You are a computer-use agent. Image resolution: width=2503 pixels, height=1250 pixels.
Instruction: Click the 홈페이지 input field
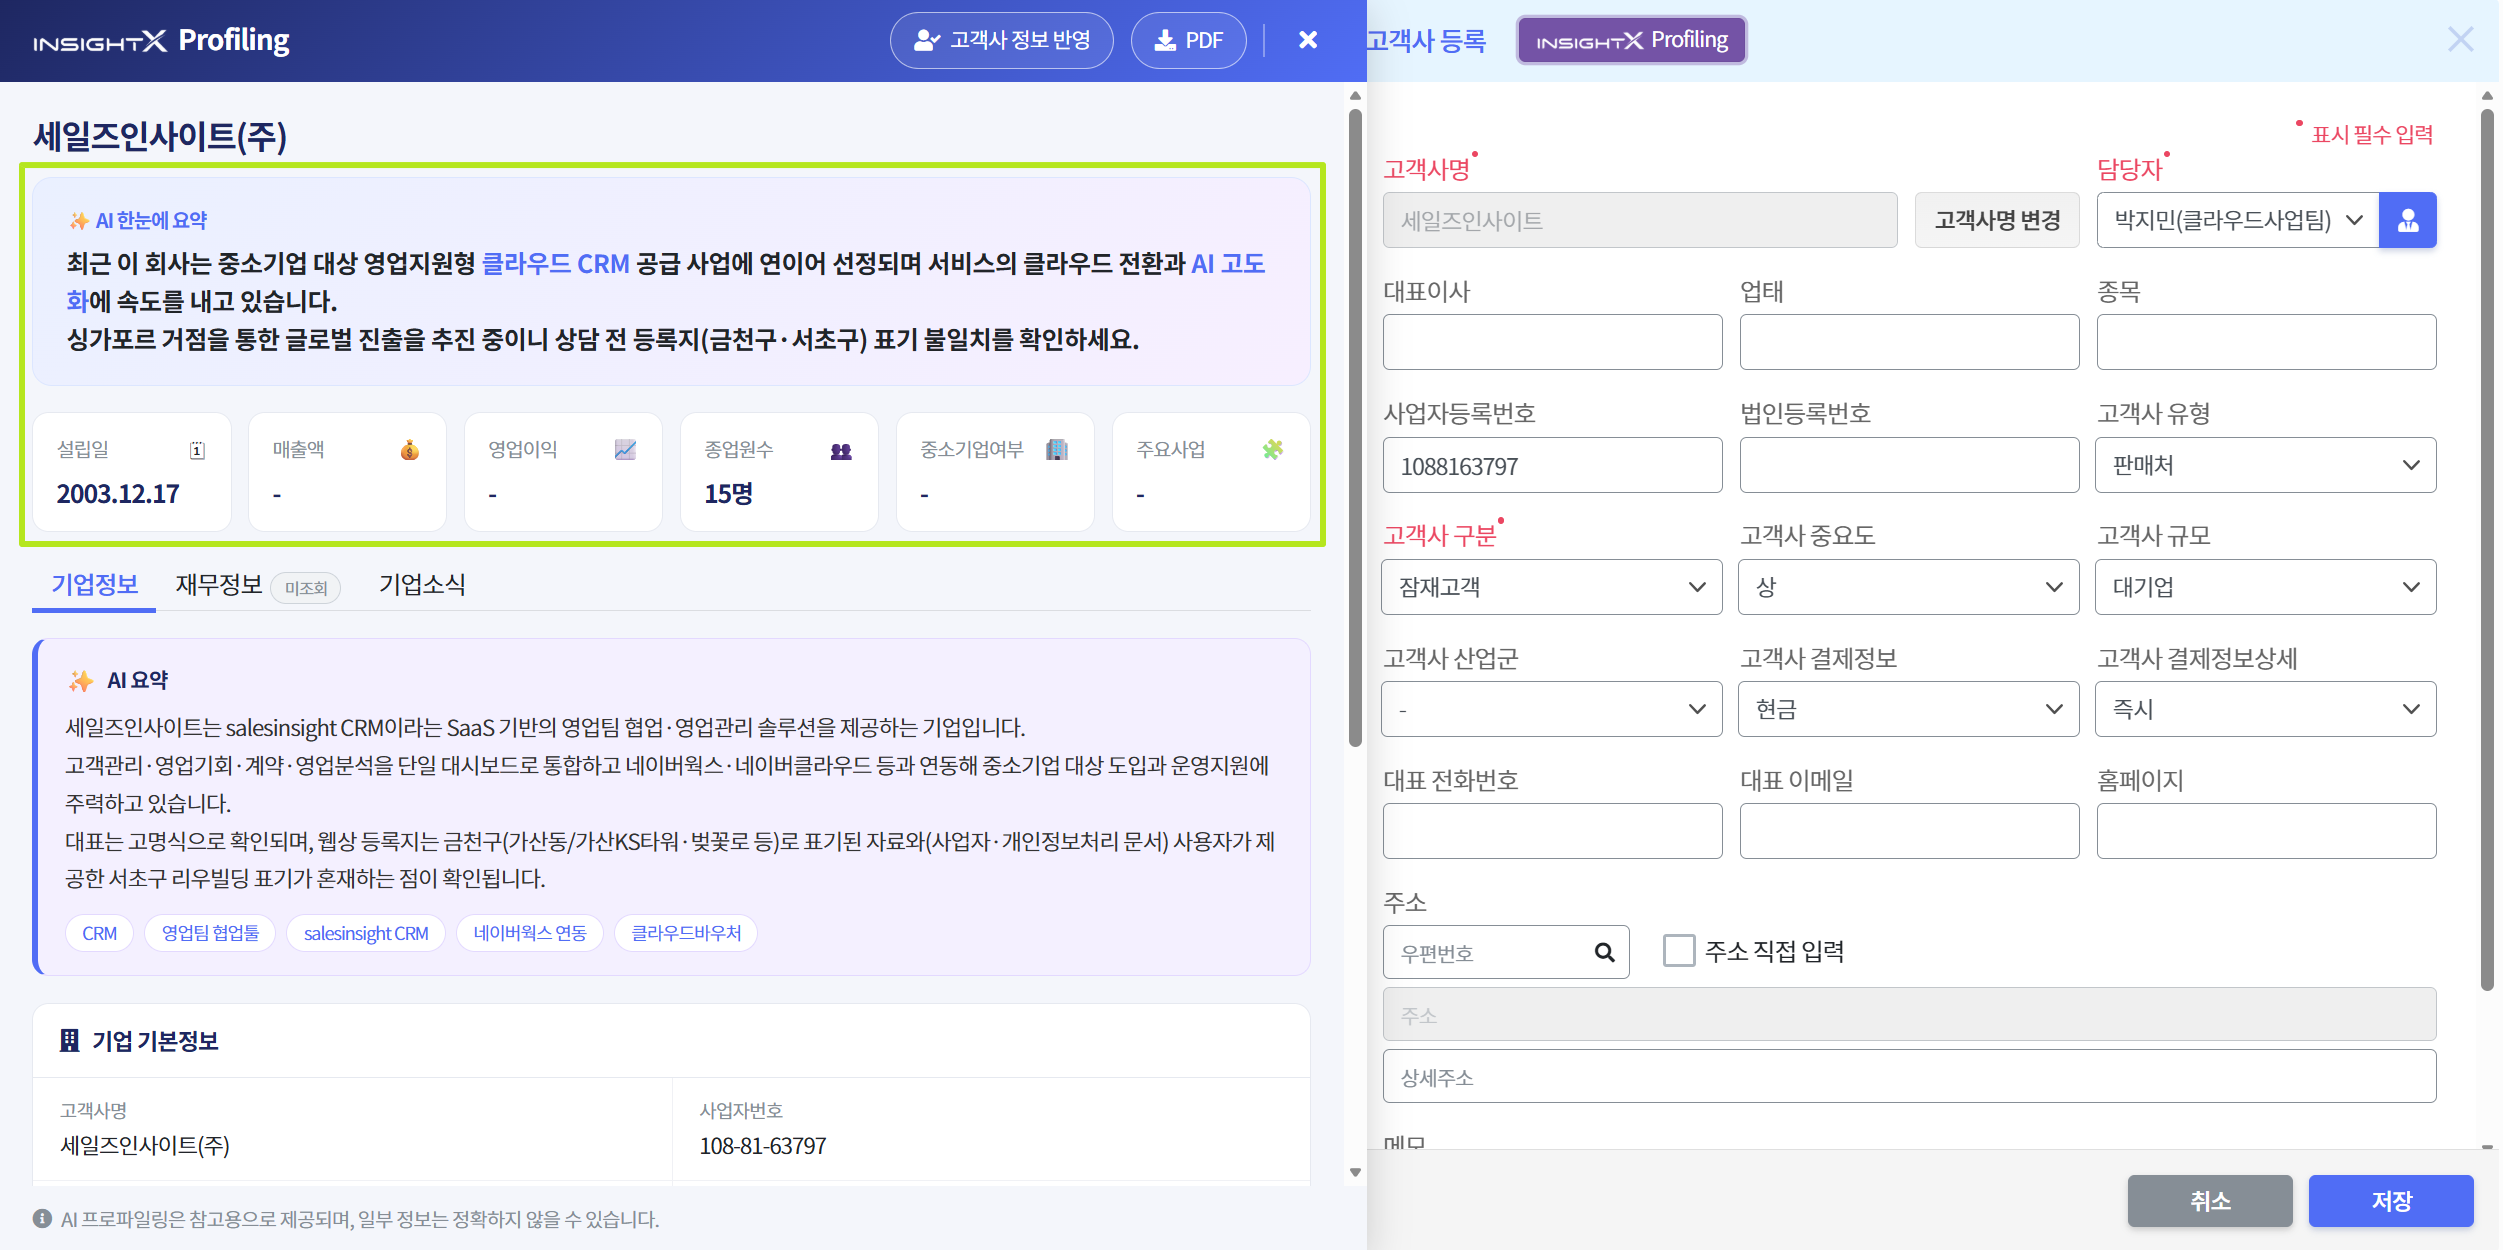[x=2266, y=831]
